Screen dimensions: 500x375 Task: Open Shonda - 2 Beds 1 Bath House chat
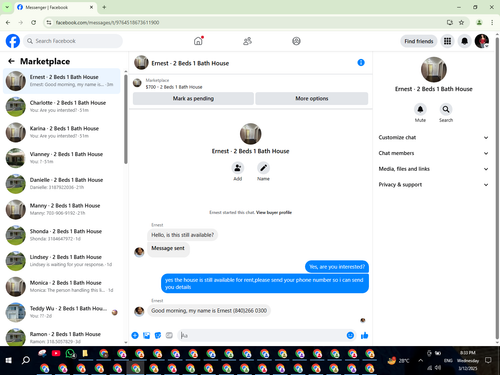point(62,235)
